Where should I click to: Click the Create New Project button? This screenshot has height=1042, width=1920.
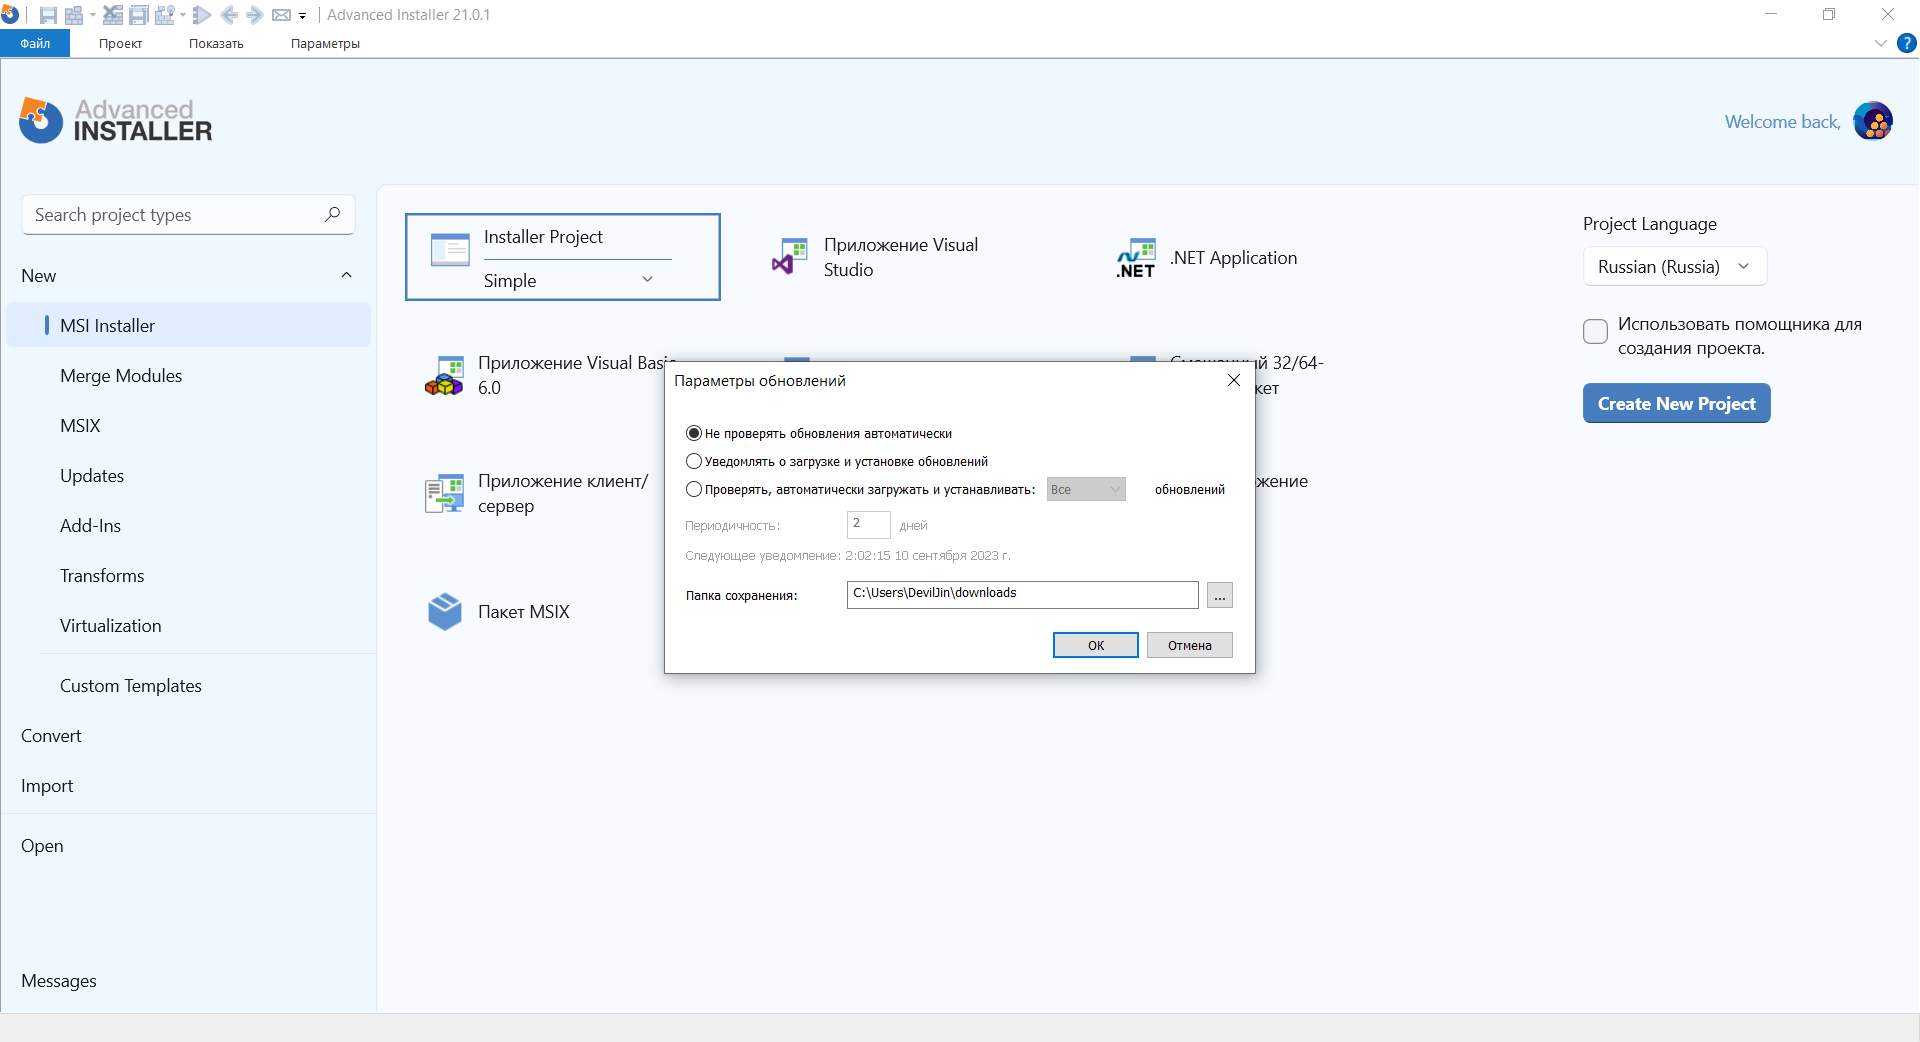point(1676,403)
